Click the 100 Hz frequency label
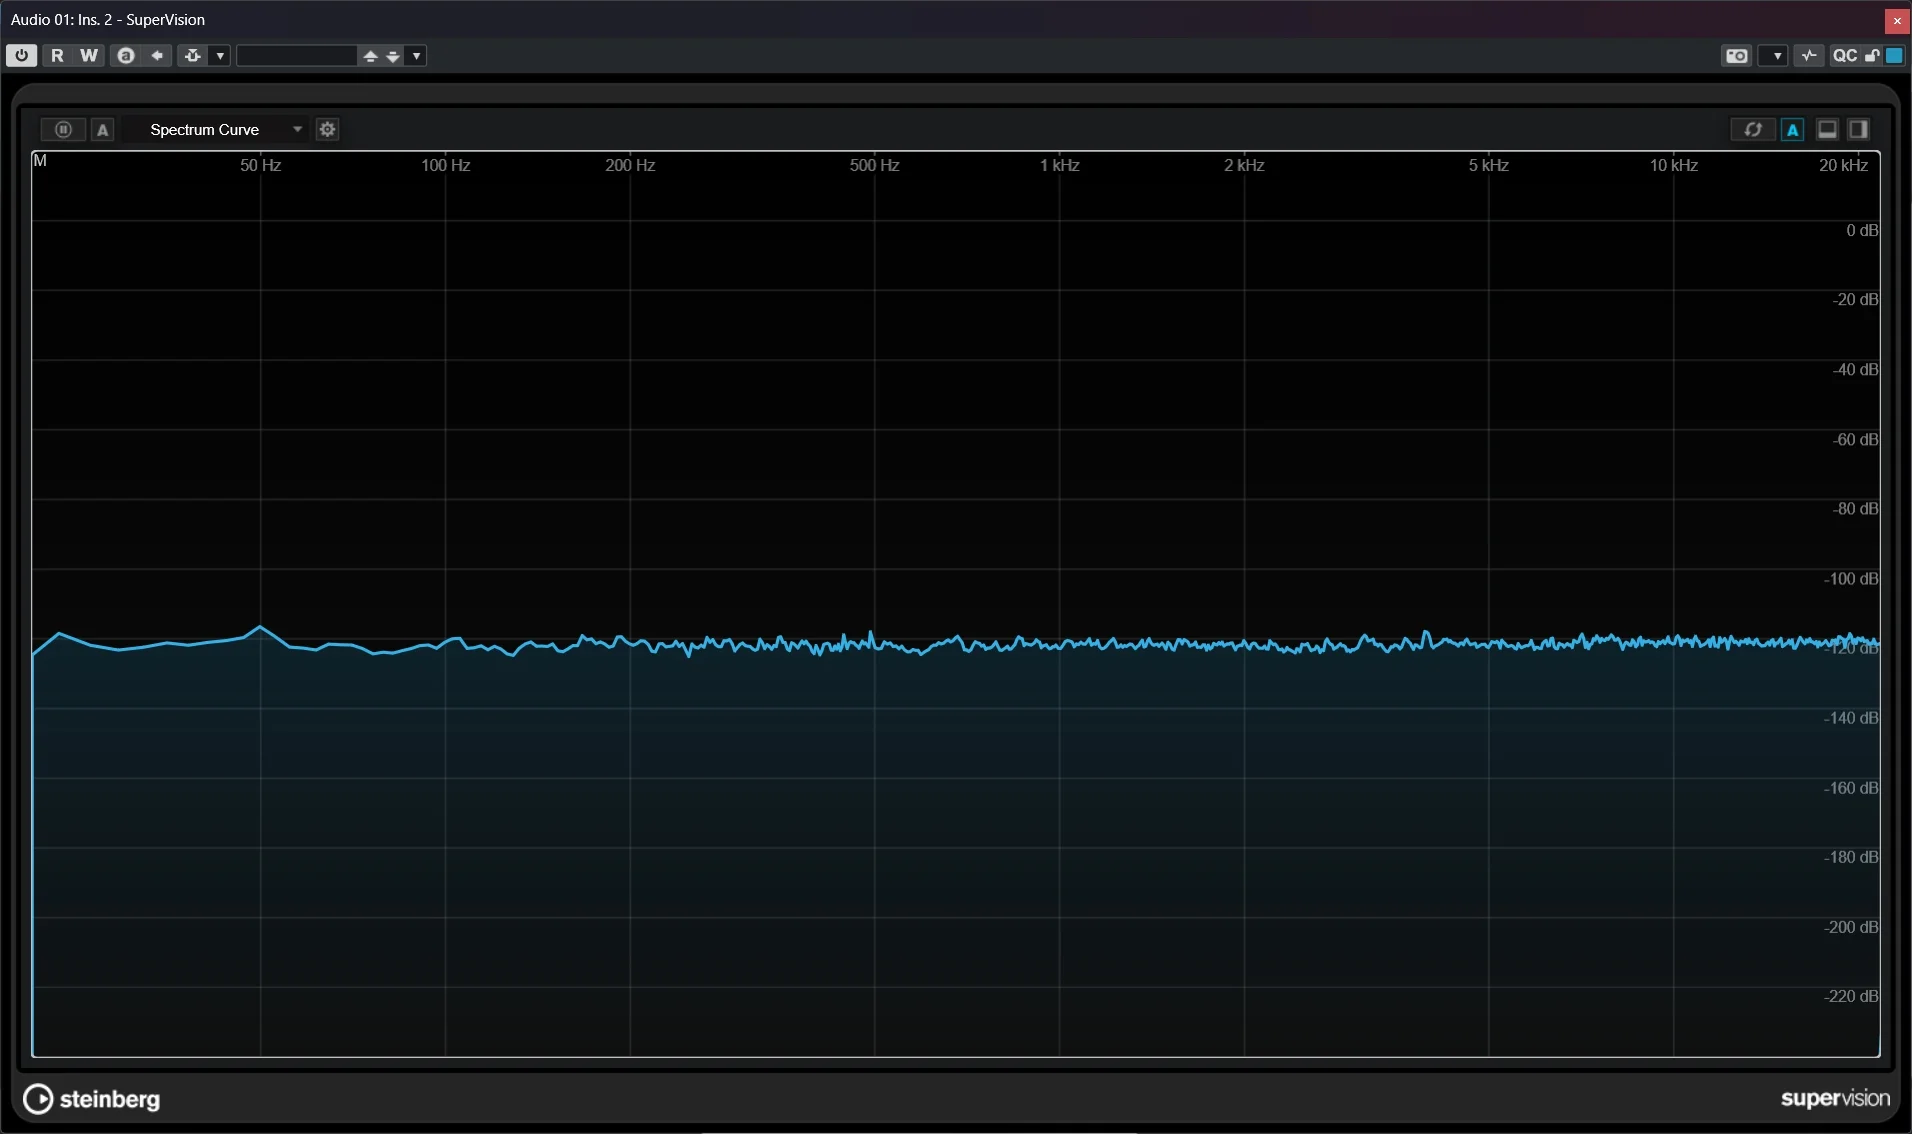 pos(445,165)
